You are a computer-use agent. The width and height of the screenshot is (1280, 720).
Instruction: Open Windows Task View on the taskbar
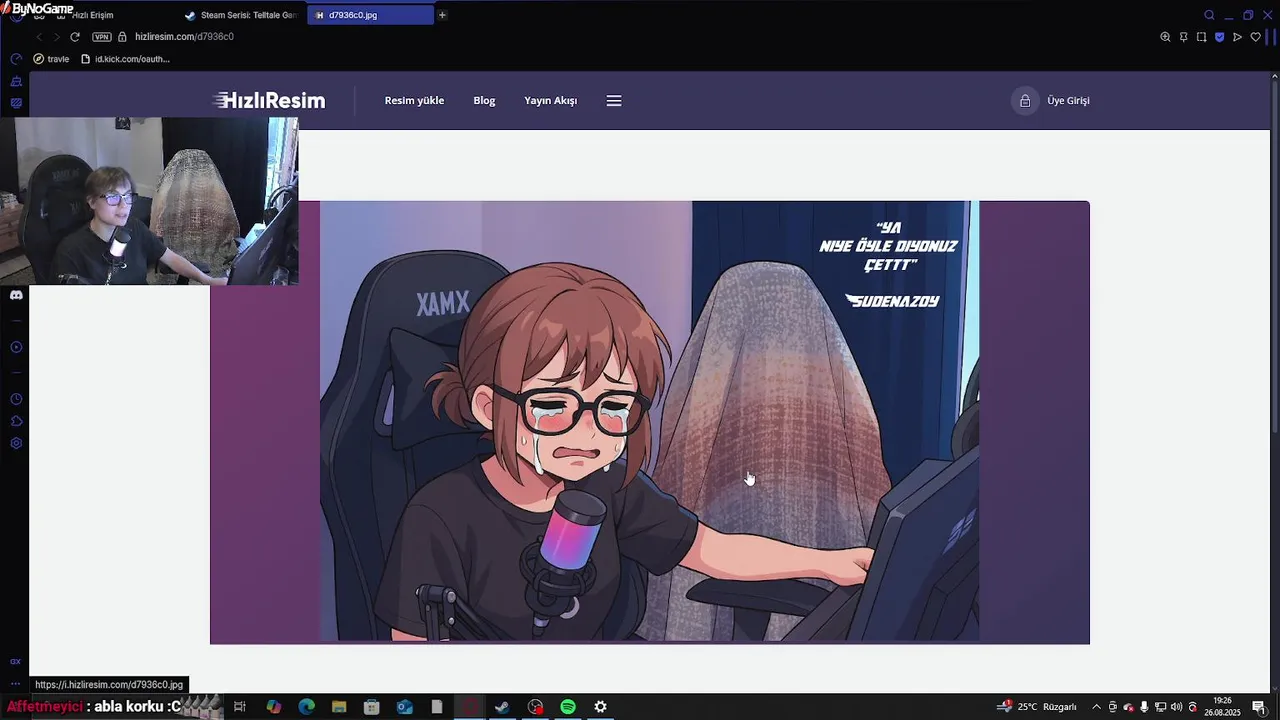[240, 707]
